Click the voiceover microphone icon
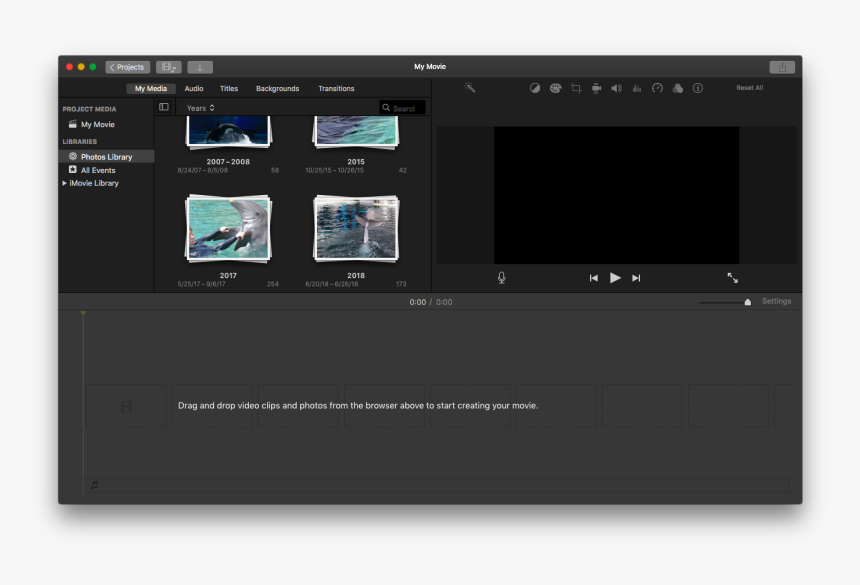 [x=501, y=278]
